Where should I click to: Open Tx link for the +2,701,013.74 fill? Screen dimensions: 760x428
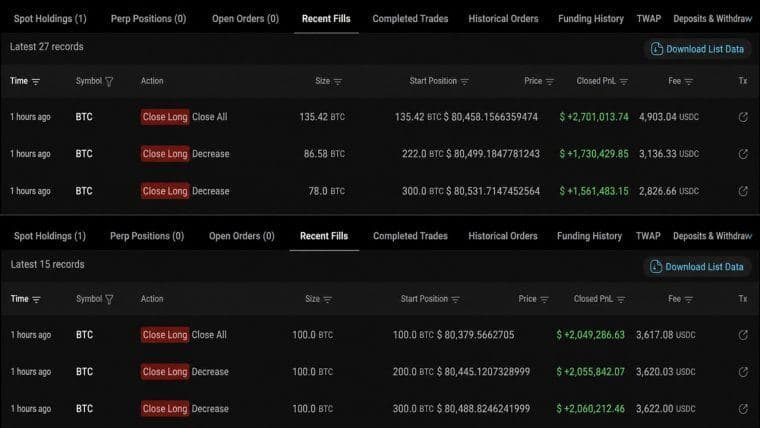point(743,117)
